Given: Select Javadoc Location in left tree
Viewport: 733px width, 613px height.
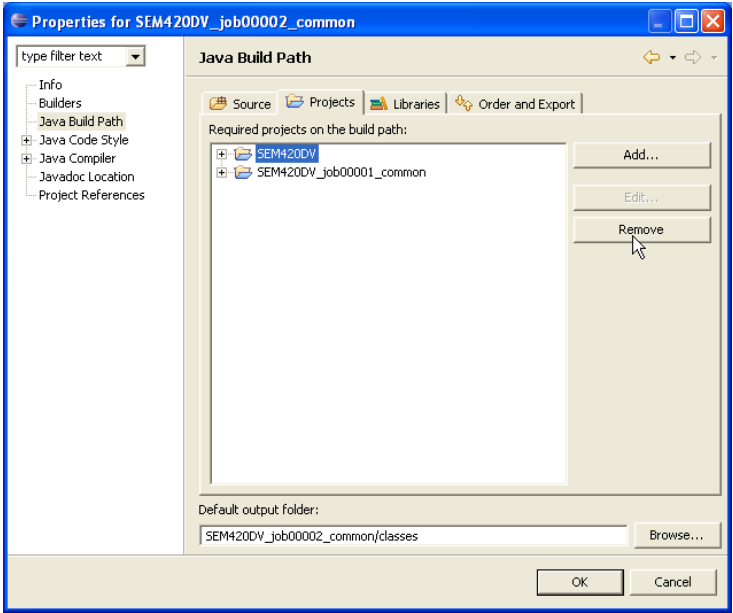Looking at the screenshot, I should click(86, 177).
